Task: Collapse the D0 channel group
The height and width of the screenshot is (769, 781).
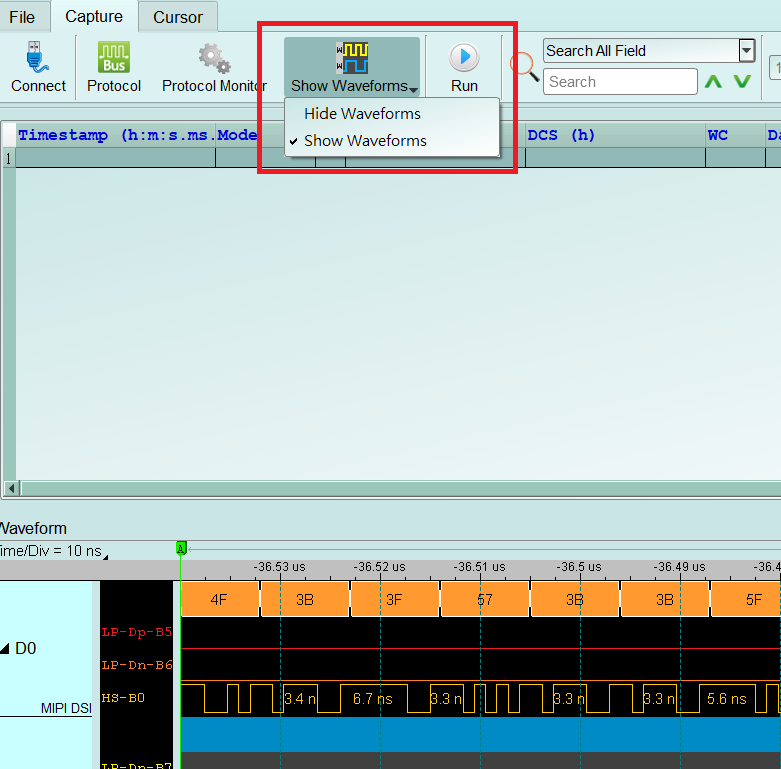Action: pyautogui.click(x=5, y=648)
